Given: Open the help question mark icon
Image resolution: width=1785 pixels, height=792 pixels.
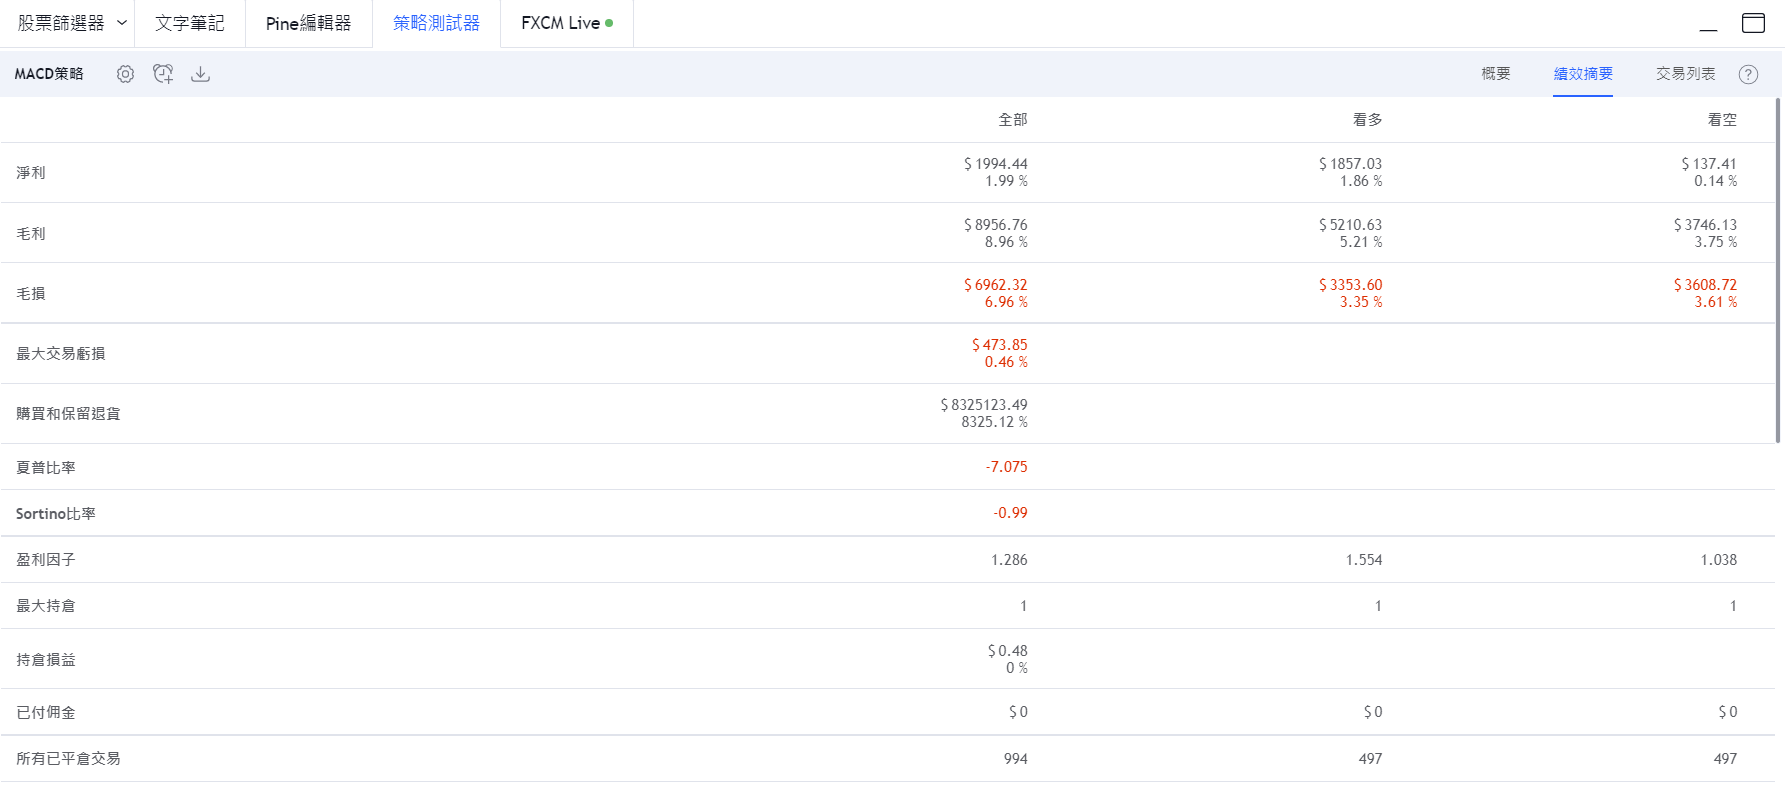Looking at the screenshot, I should point(1748,74).
